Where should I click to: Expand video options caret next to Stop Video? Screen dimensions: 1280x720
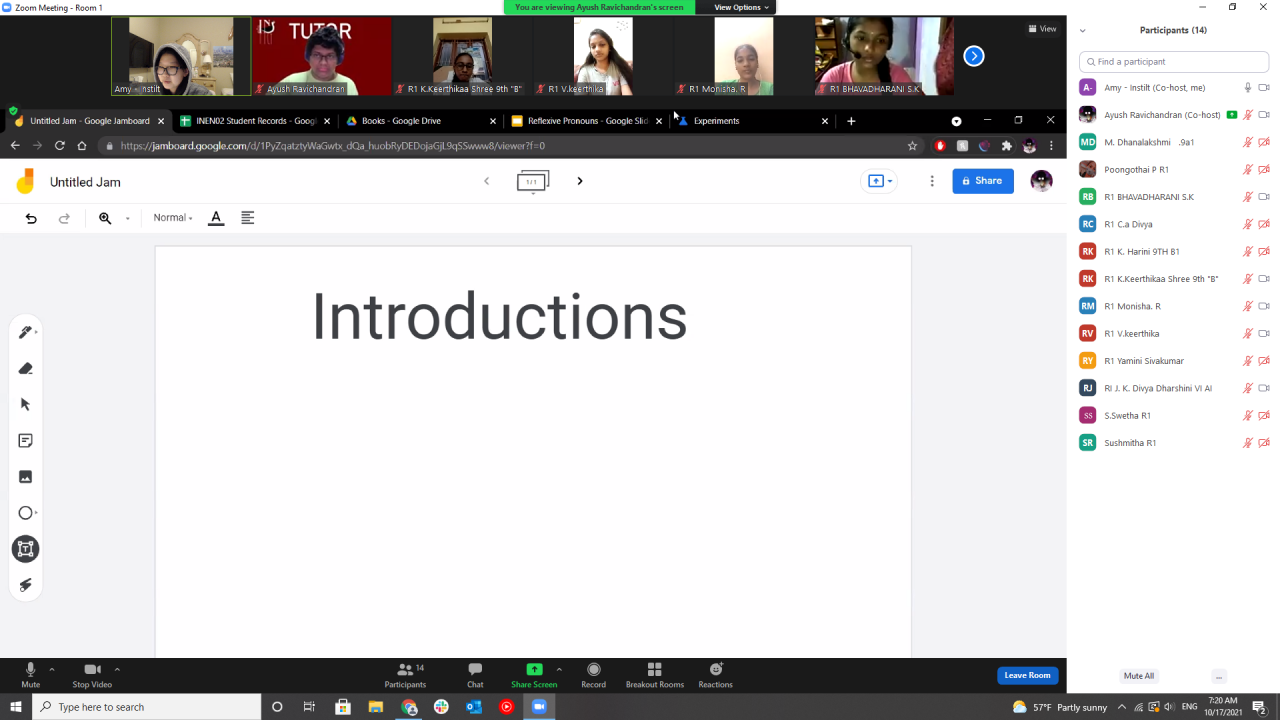point(117,669)
